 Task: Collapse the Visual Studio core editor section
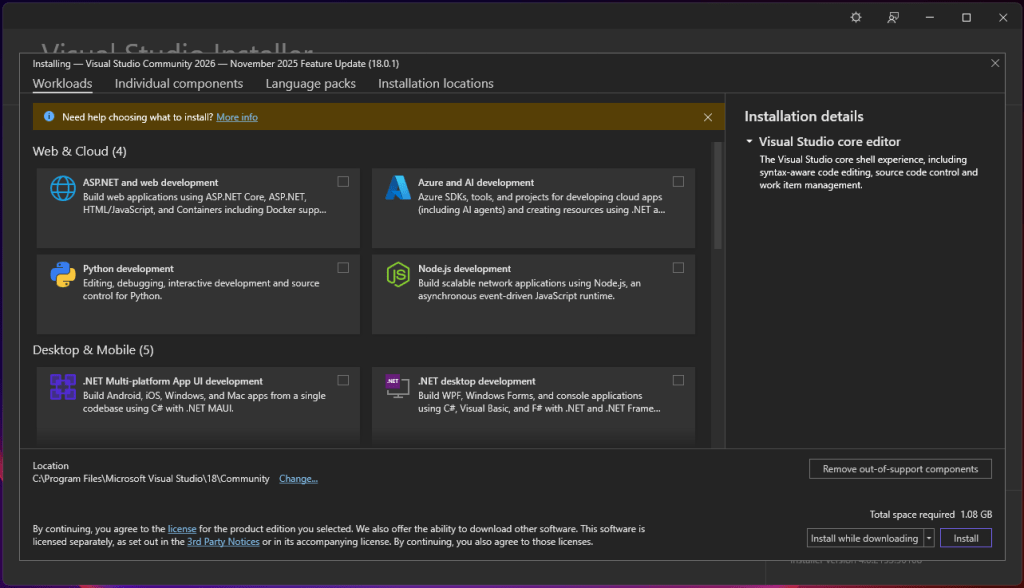coord(749,142)
